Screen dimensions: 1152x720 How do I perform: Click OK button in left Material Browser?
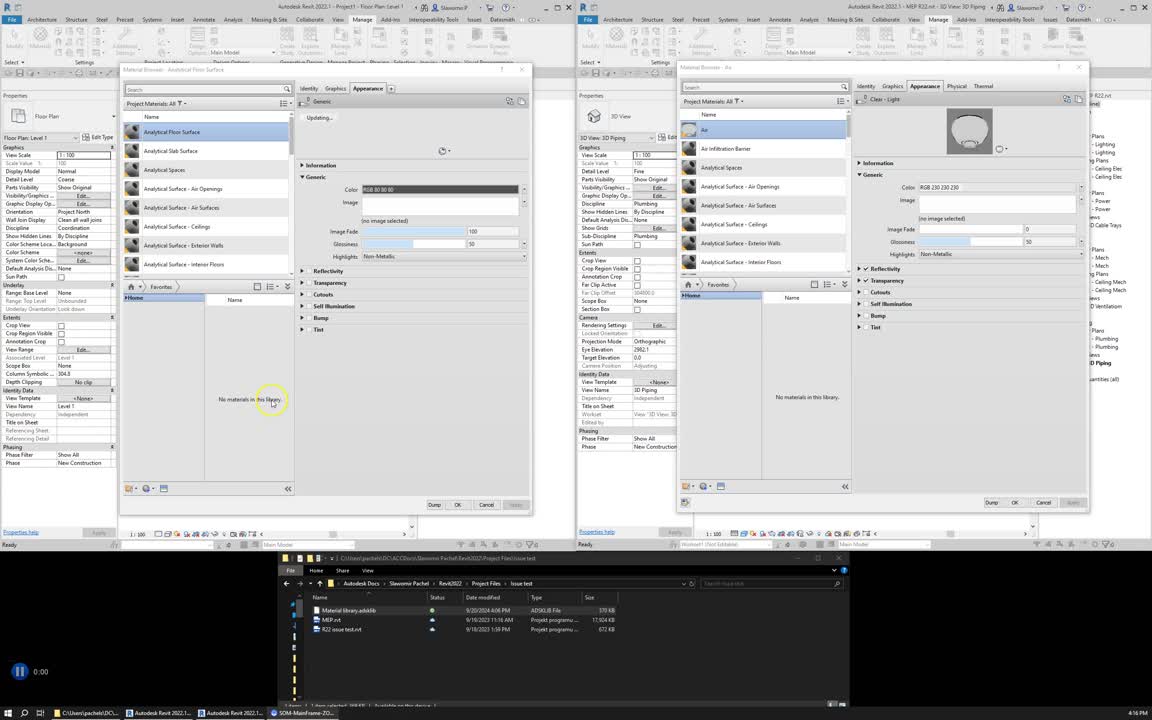458,505
